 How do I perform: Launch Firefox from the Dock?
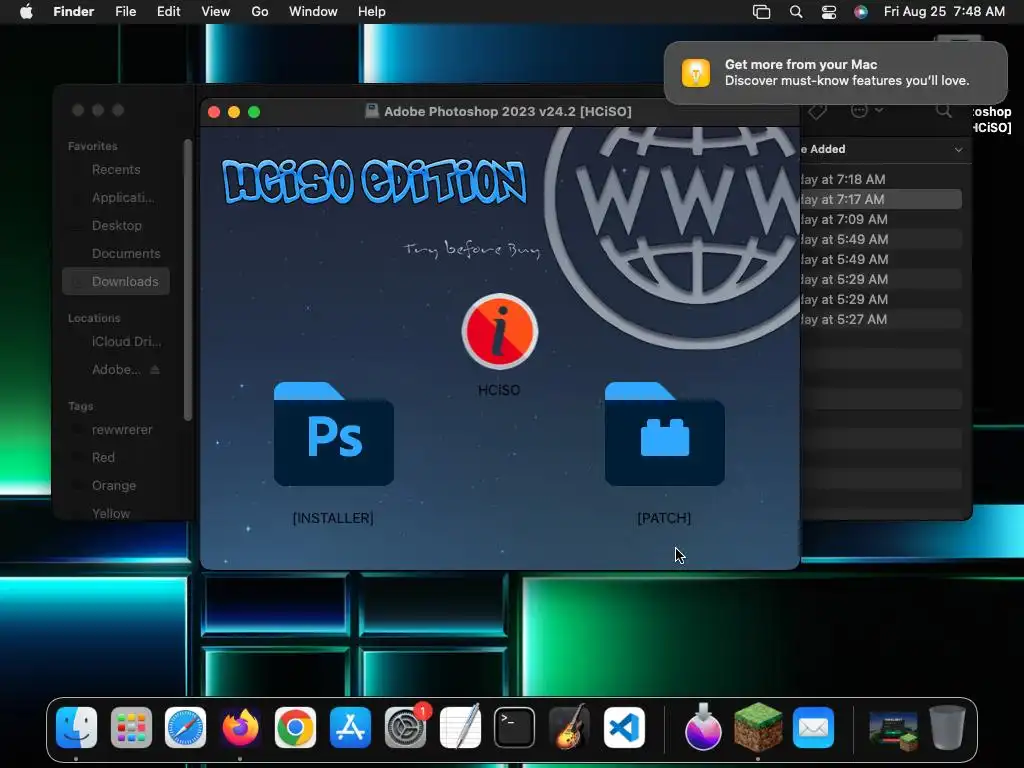[240, 727]
